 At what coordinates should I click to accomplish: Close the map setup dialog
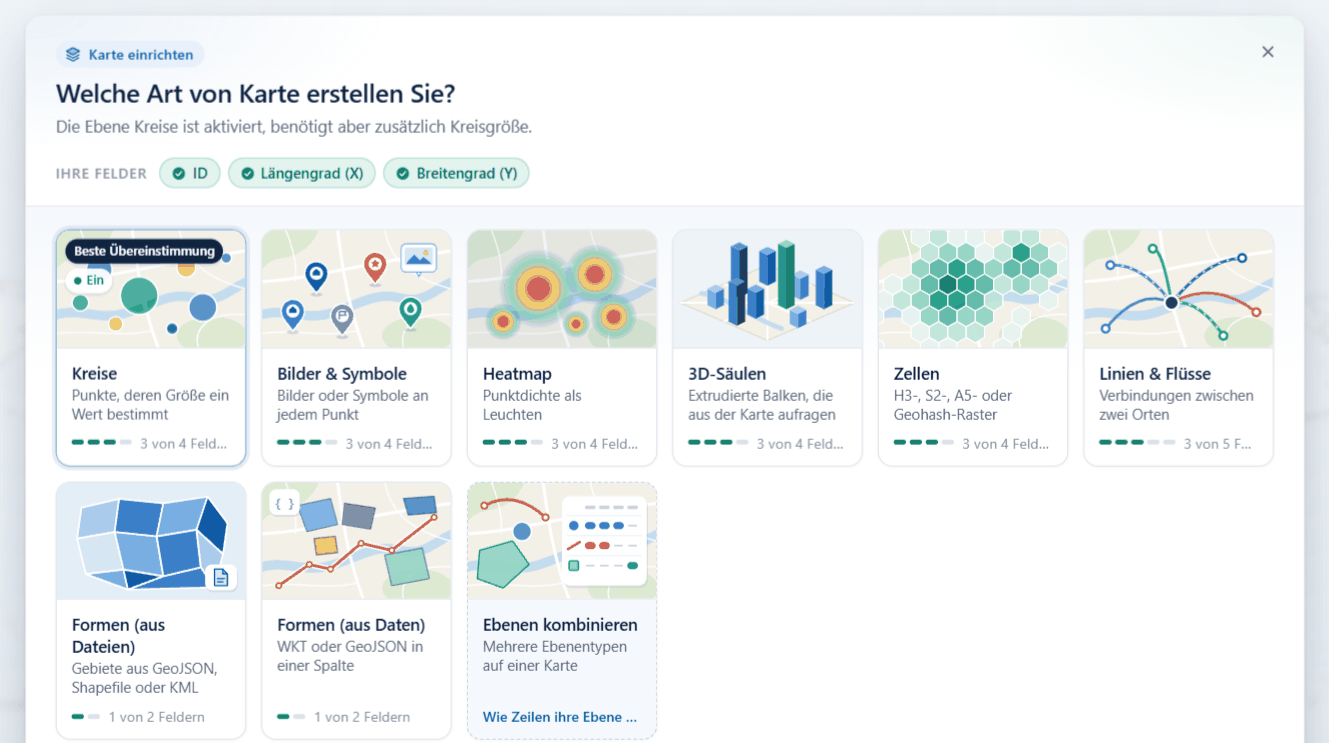[x=1267, y=52]
